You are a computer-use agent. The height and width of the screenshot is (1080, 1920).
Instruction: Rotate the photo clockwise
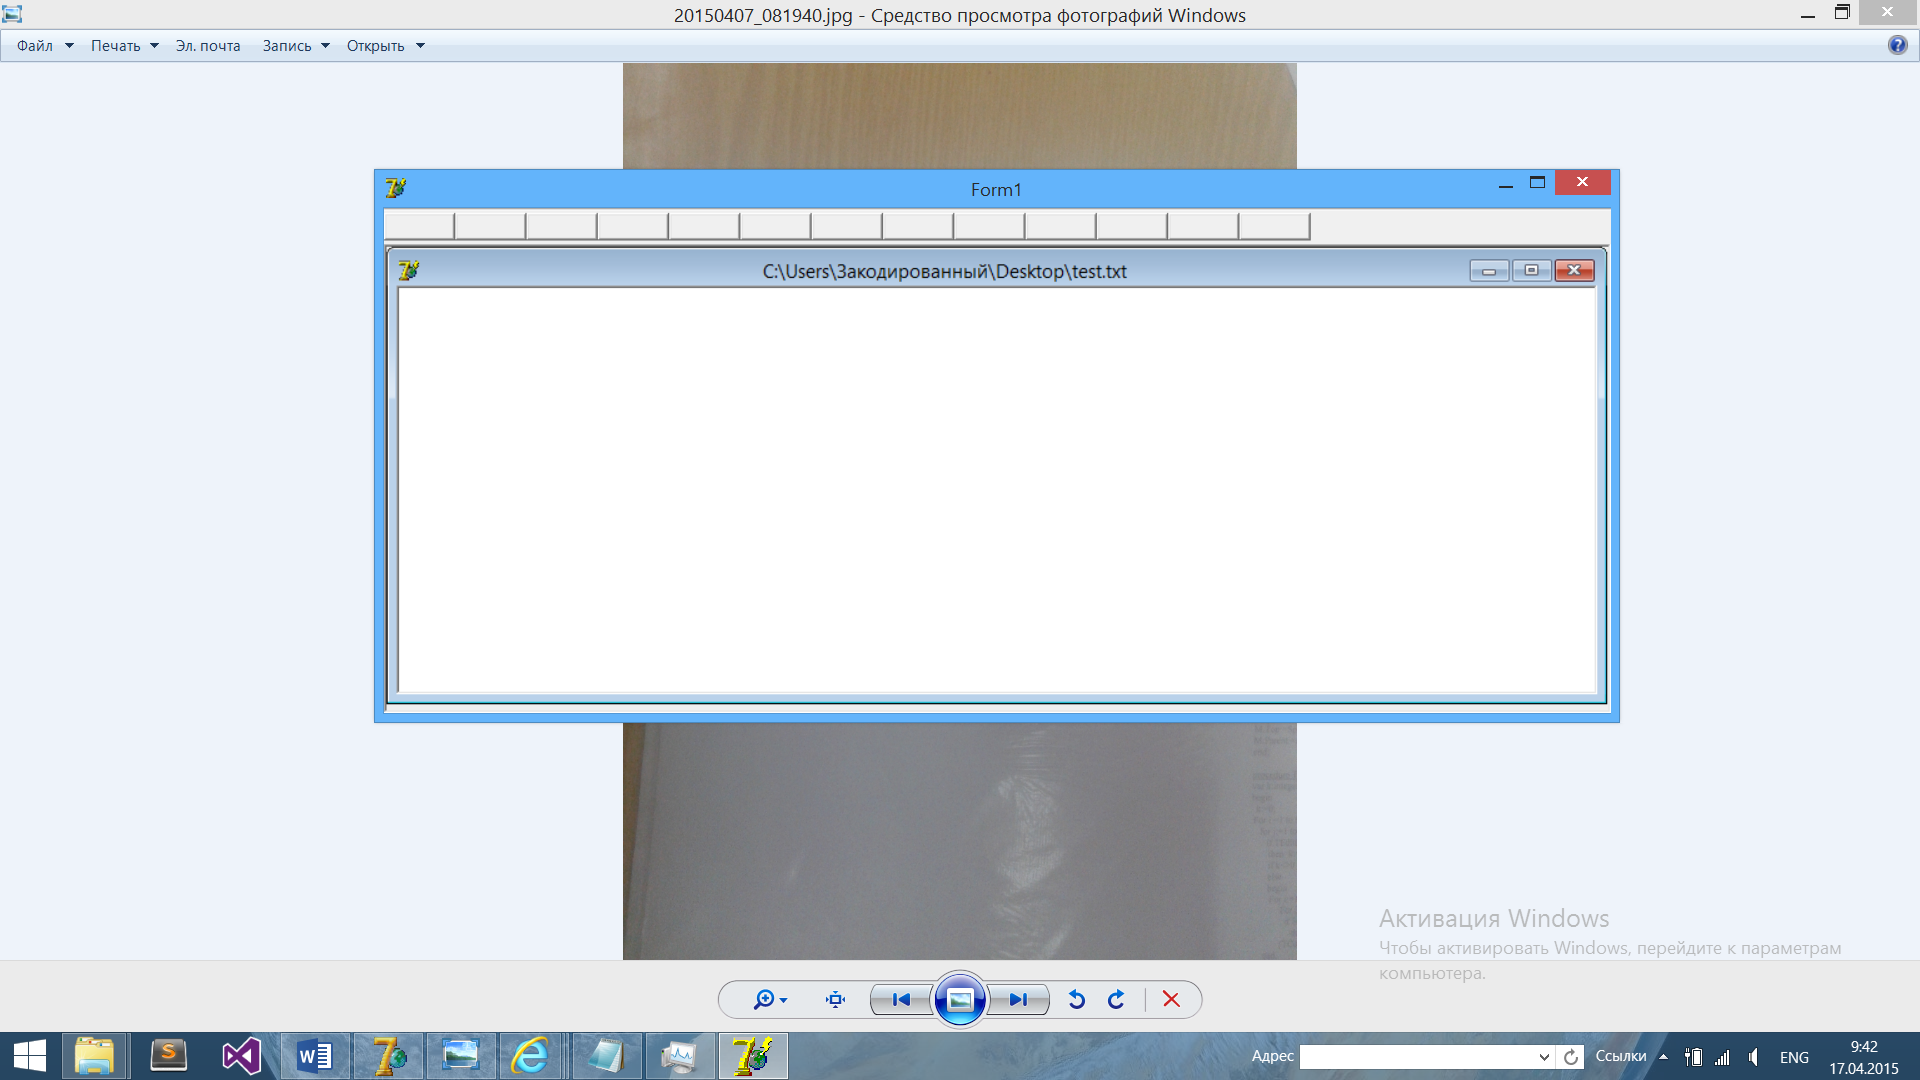click(x=1116, y=999)
